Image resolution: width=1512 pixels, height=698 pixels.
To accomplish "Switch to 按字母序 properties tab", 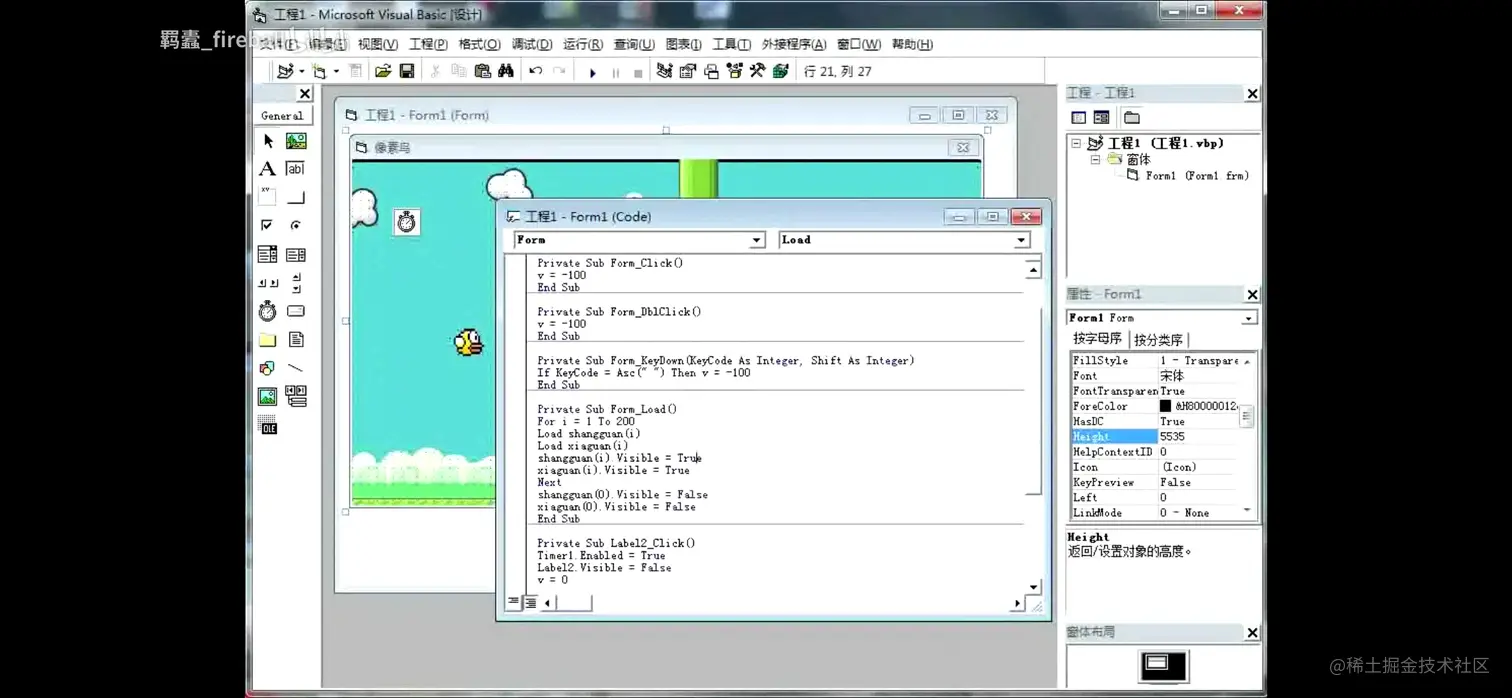I will [x=1097, y=339].
